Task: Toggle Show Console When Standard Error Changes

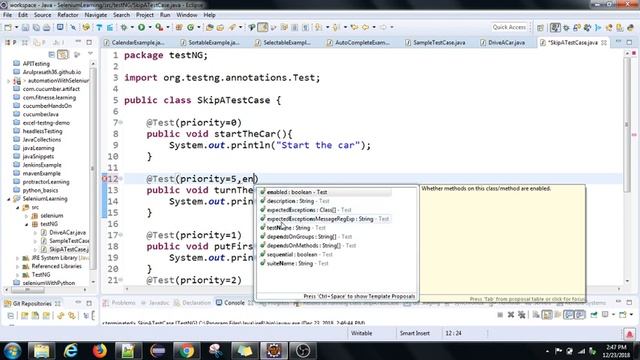Action: pos(580,315)
